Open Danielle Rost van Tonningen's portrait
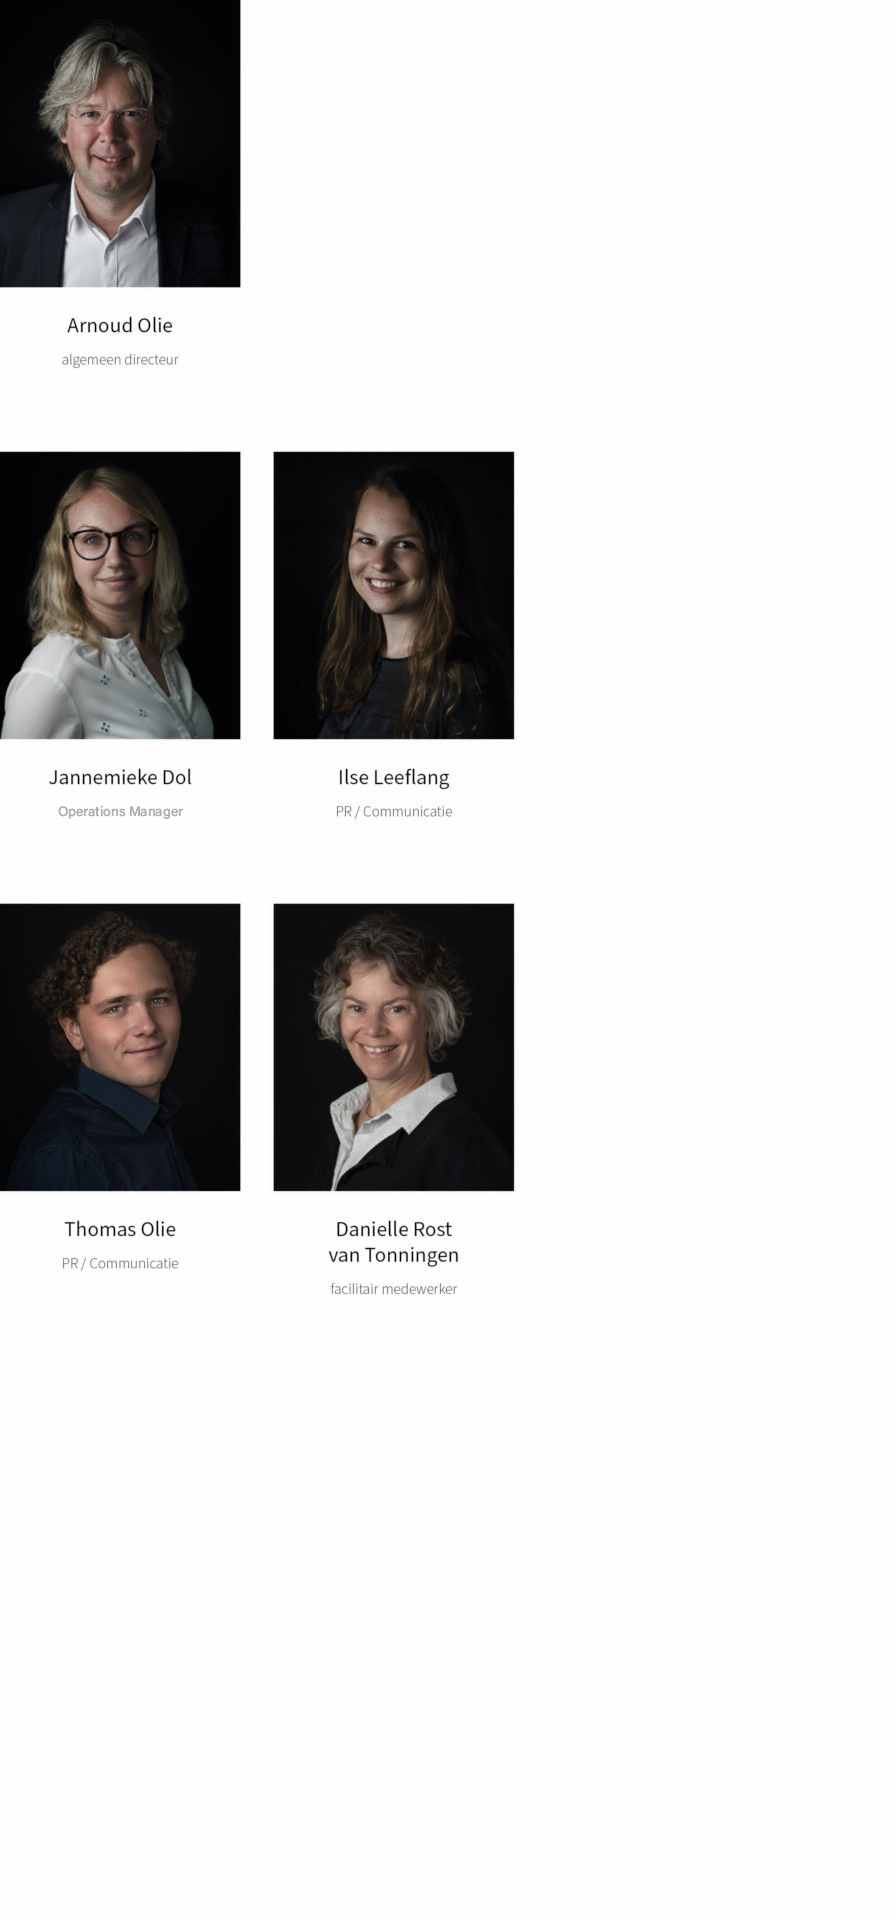The image size is (896, 1920). (394, 1047)
